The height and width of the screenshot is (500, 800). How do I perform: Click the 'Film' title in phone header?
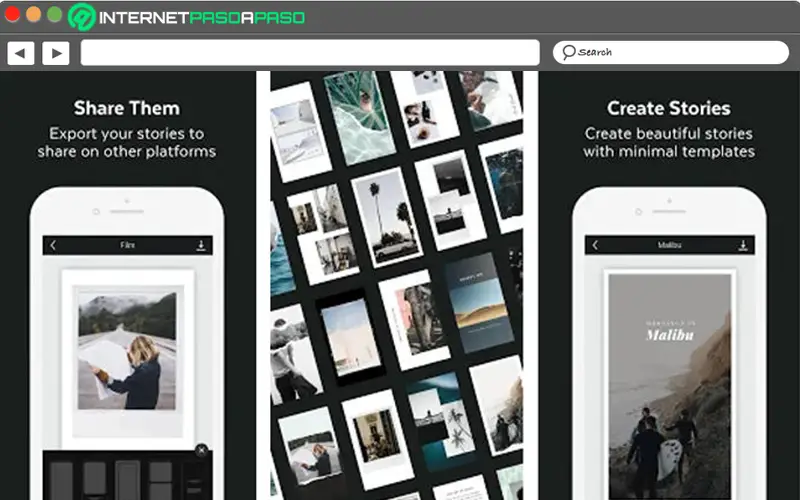click(x=127, y=245)
